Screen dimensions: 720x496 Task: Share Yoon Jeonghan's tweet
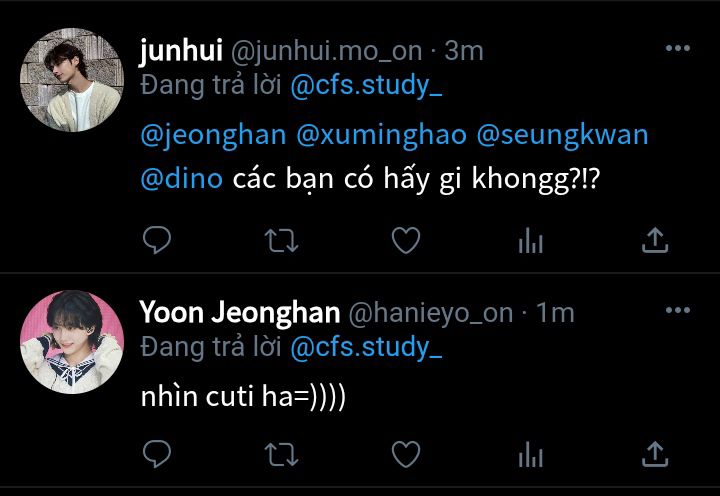pos(655,454)
